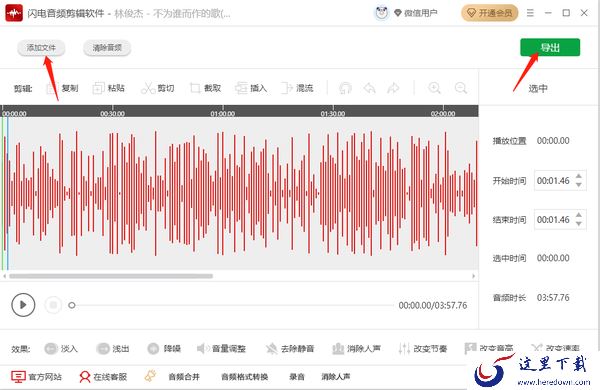The width and height of the screenshot is (600, 390).
Task: Click the restore-all icon beside the undo arrow
Action: pyautogui.click(x=345, y=88)
